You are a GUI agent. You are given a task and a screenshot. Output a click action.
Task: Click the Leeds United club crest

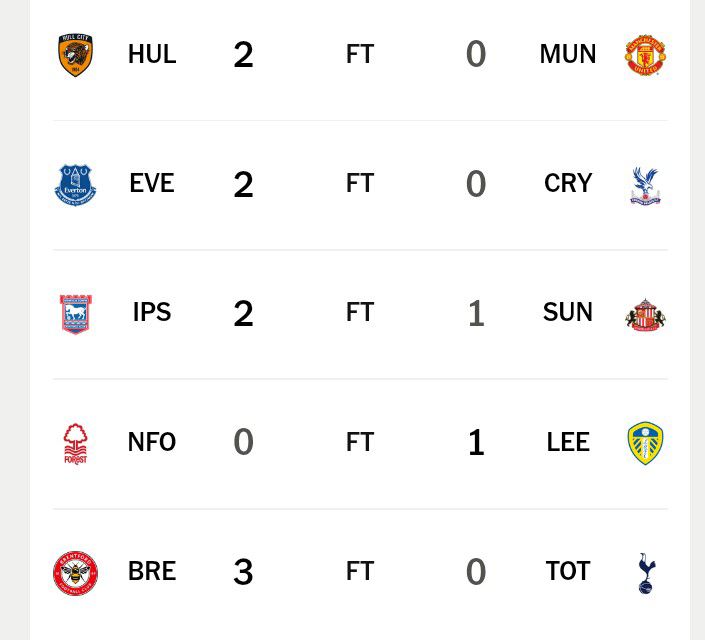[x=645, y=443]
